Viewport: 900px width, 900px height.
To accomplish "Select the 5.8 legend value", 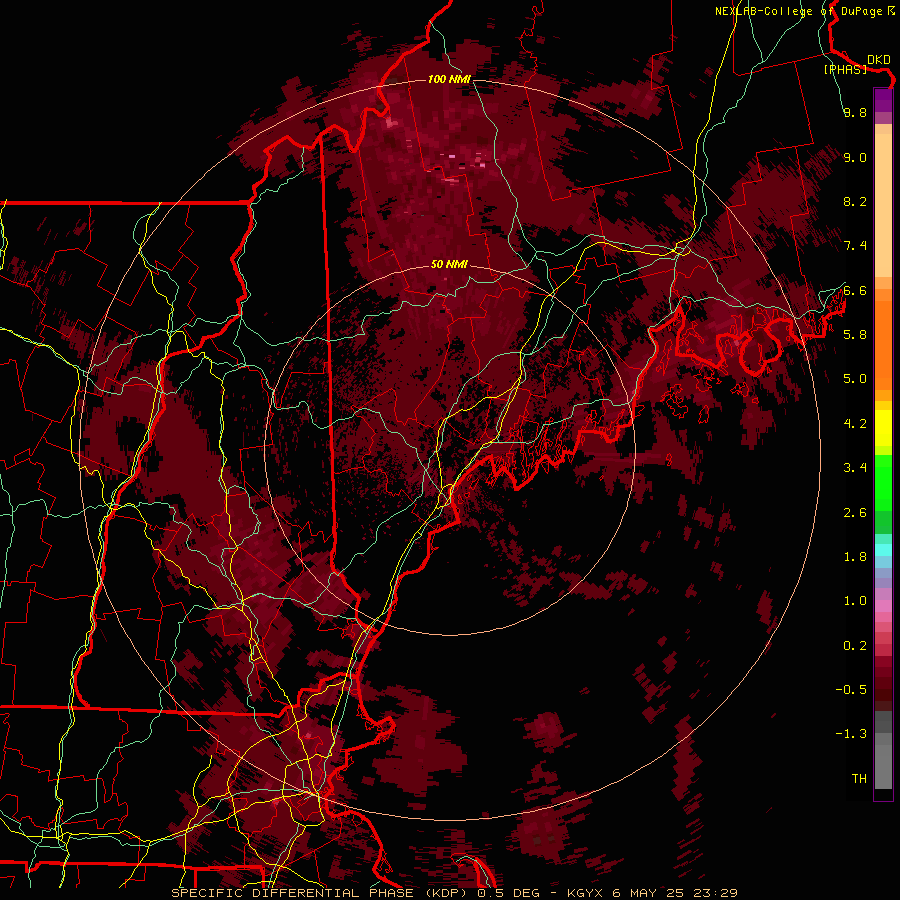I will 855,335.
